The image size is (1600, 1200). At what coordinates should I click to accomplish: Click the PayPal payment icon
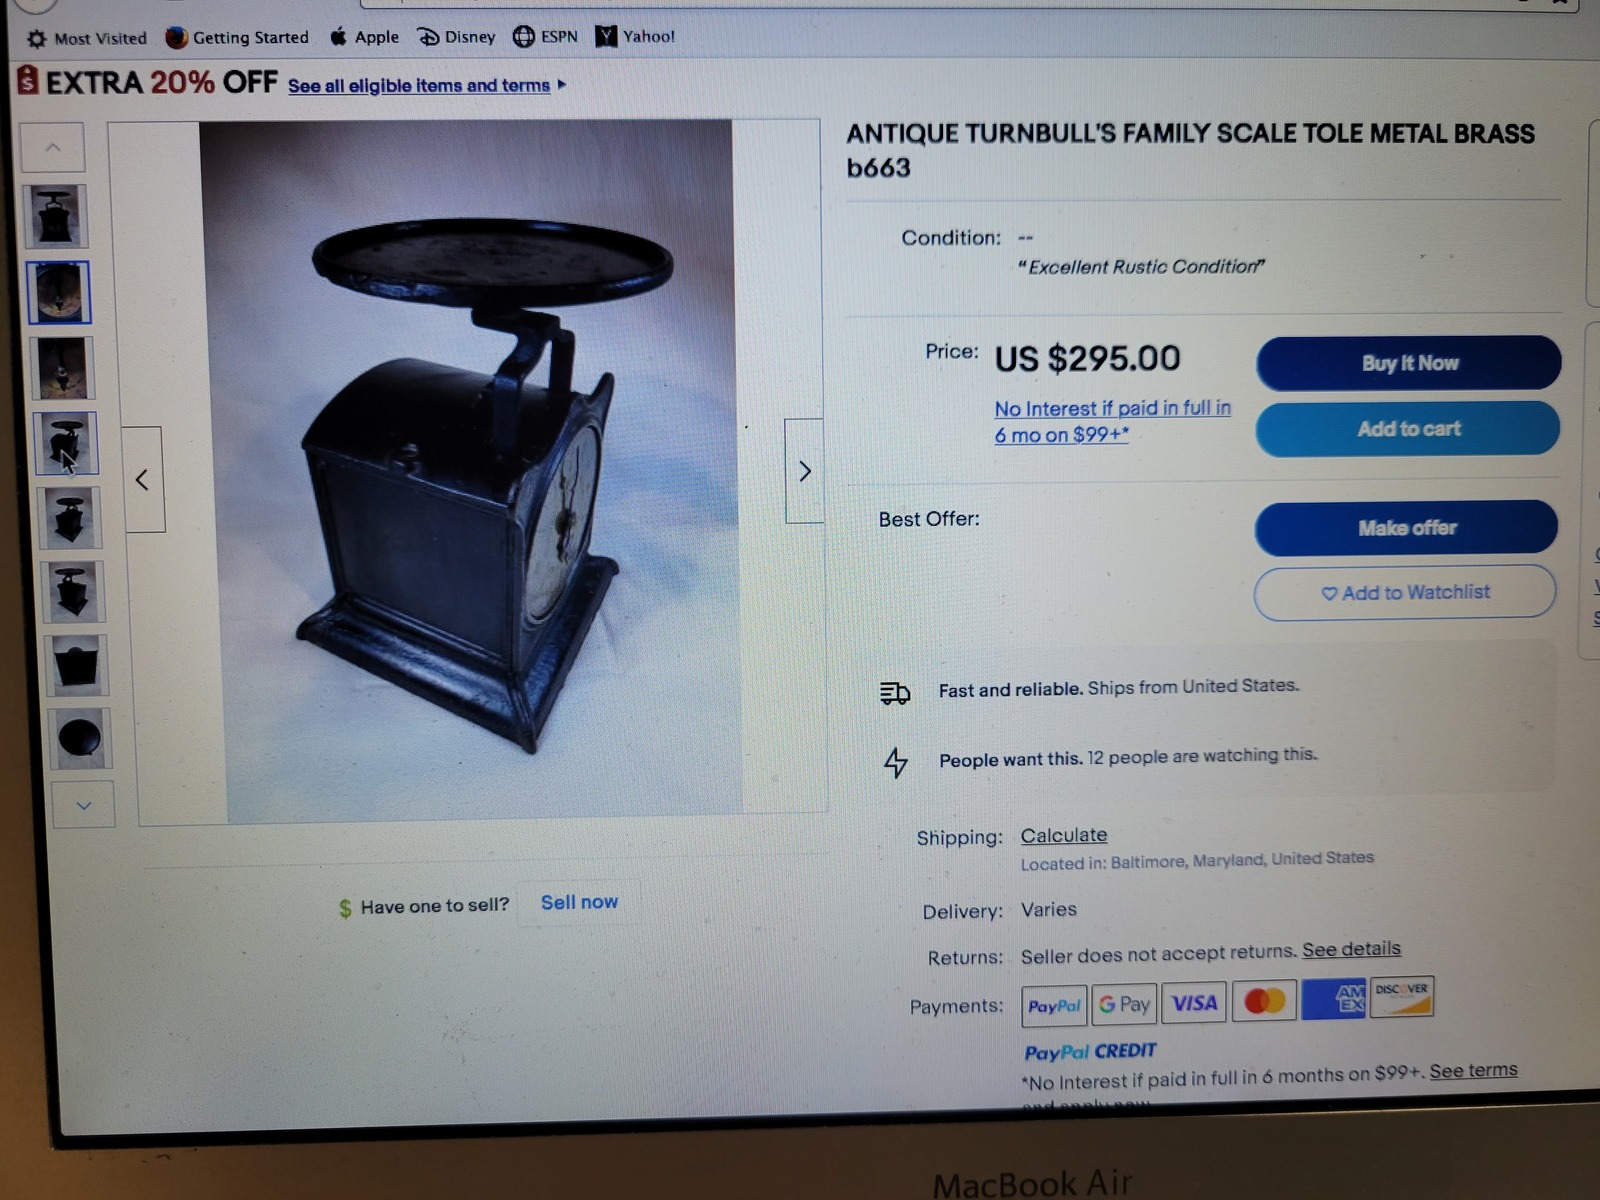coord(1054,1006)
